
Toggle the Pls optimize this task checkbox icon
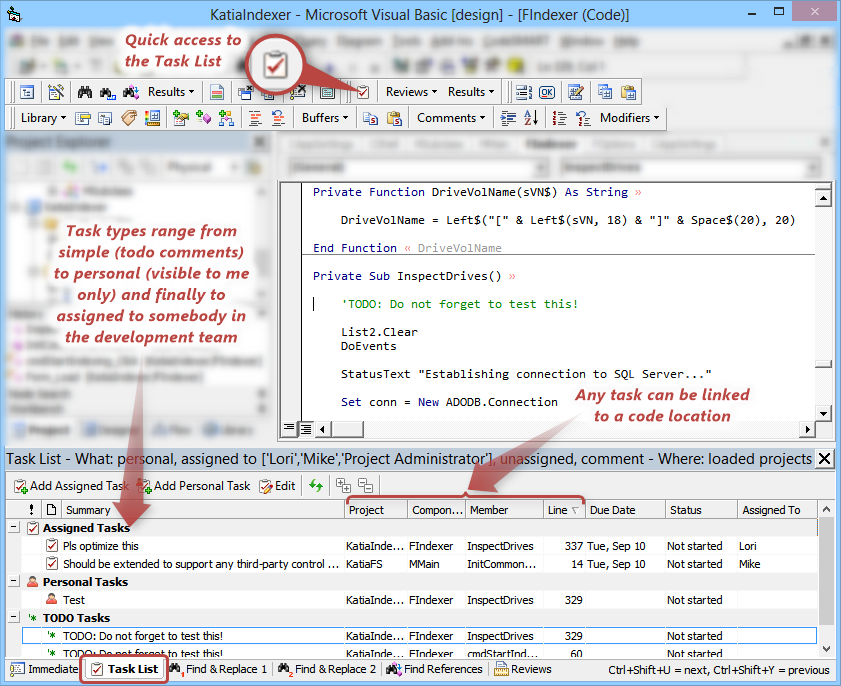click(52, 546)
